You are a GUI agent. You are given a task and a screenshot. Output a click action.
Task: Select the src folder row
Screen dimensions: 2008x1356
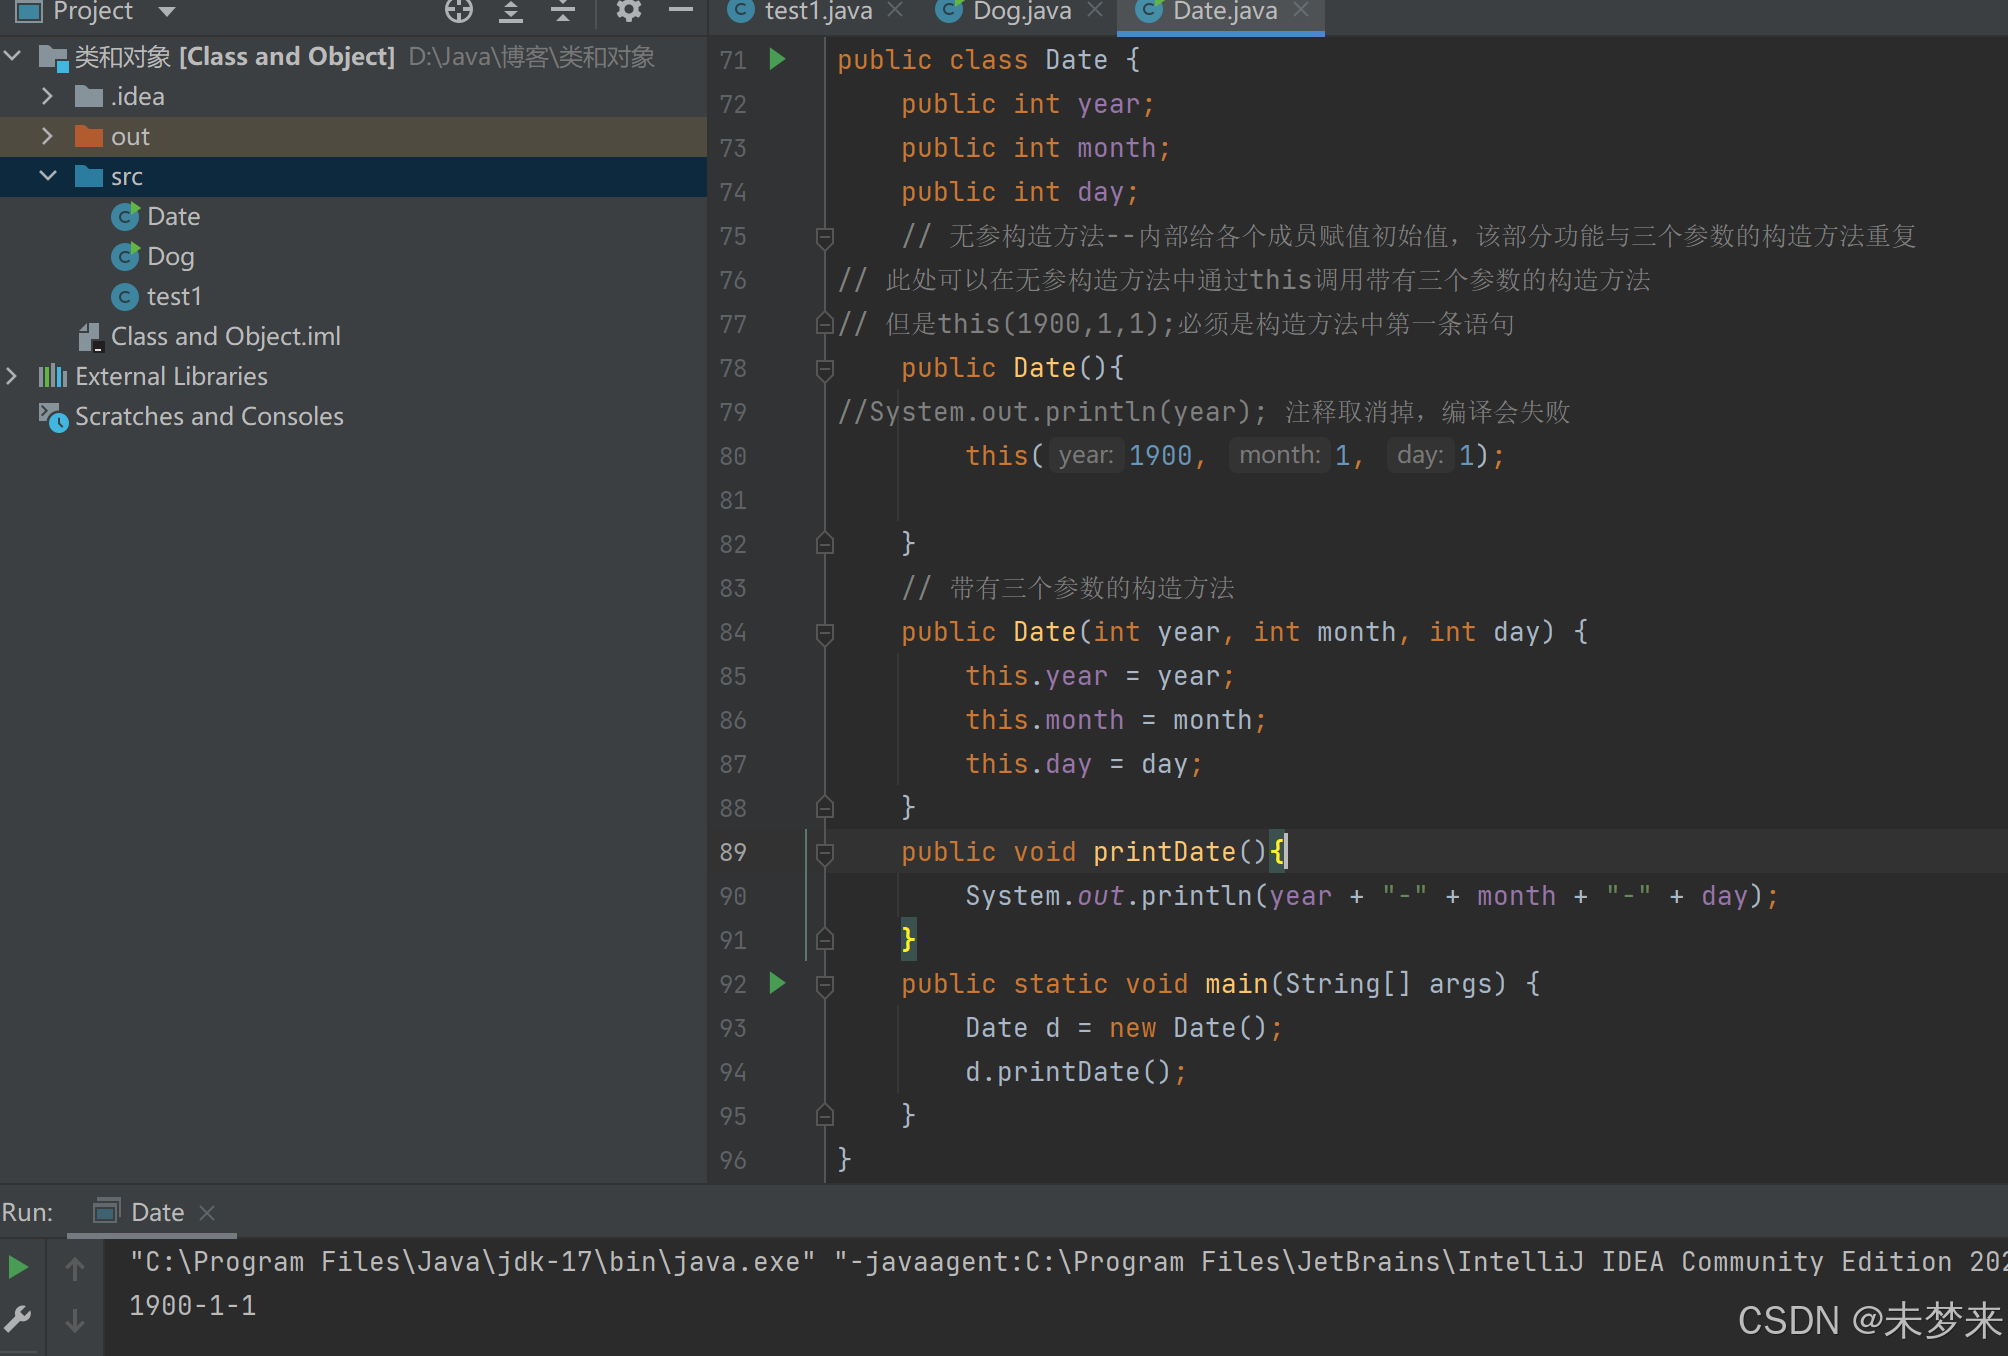(353, 176)
